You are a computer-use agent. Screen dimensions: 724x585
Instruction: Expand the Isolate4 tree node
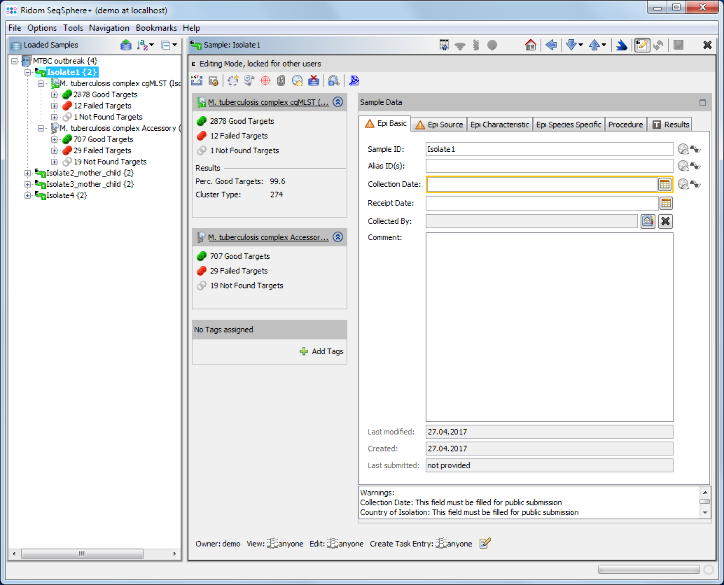(28, 195)
